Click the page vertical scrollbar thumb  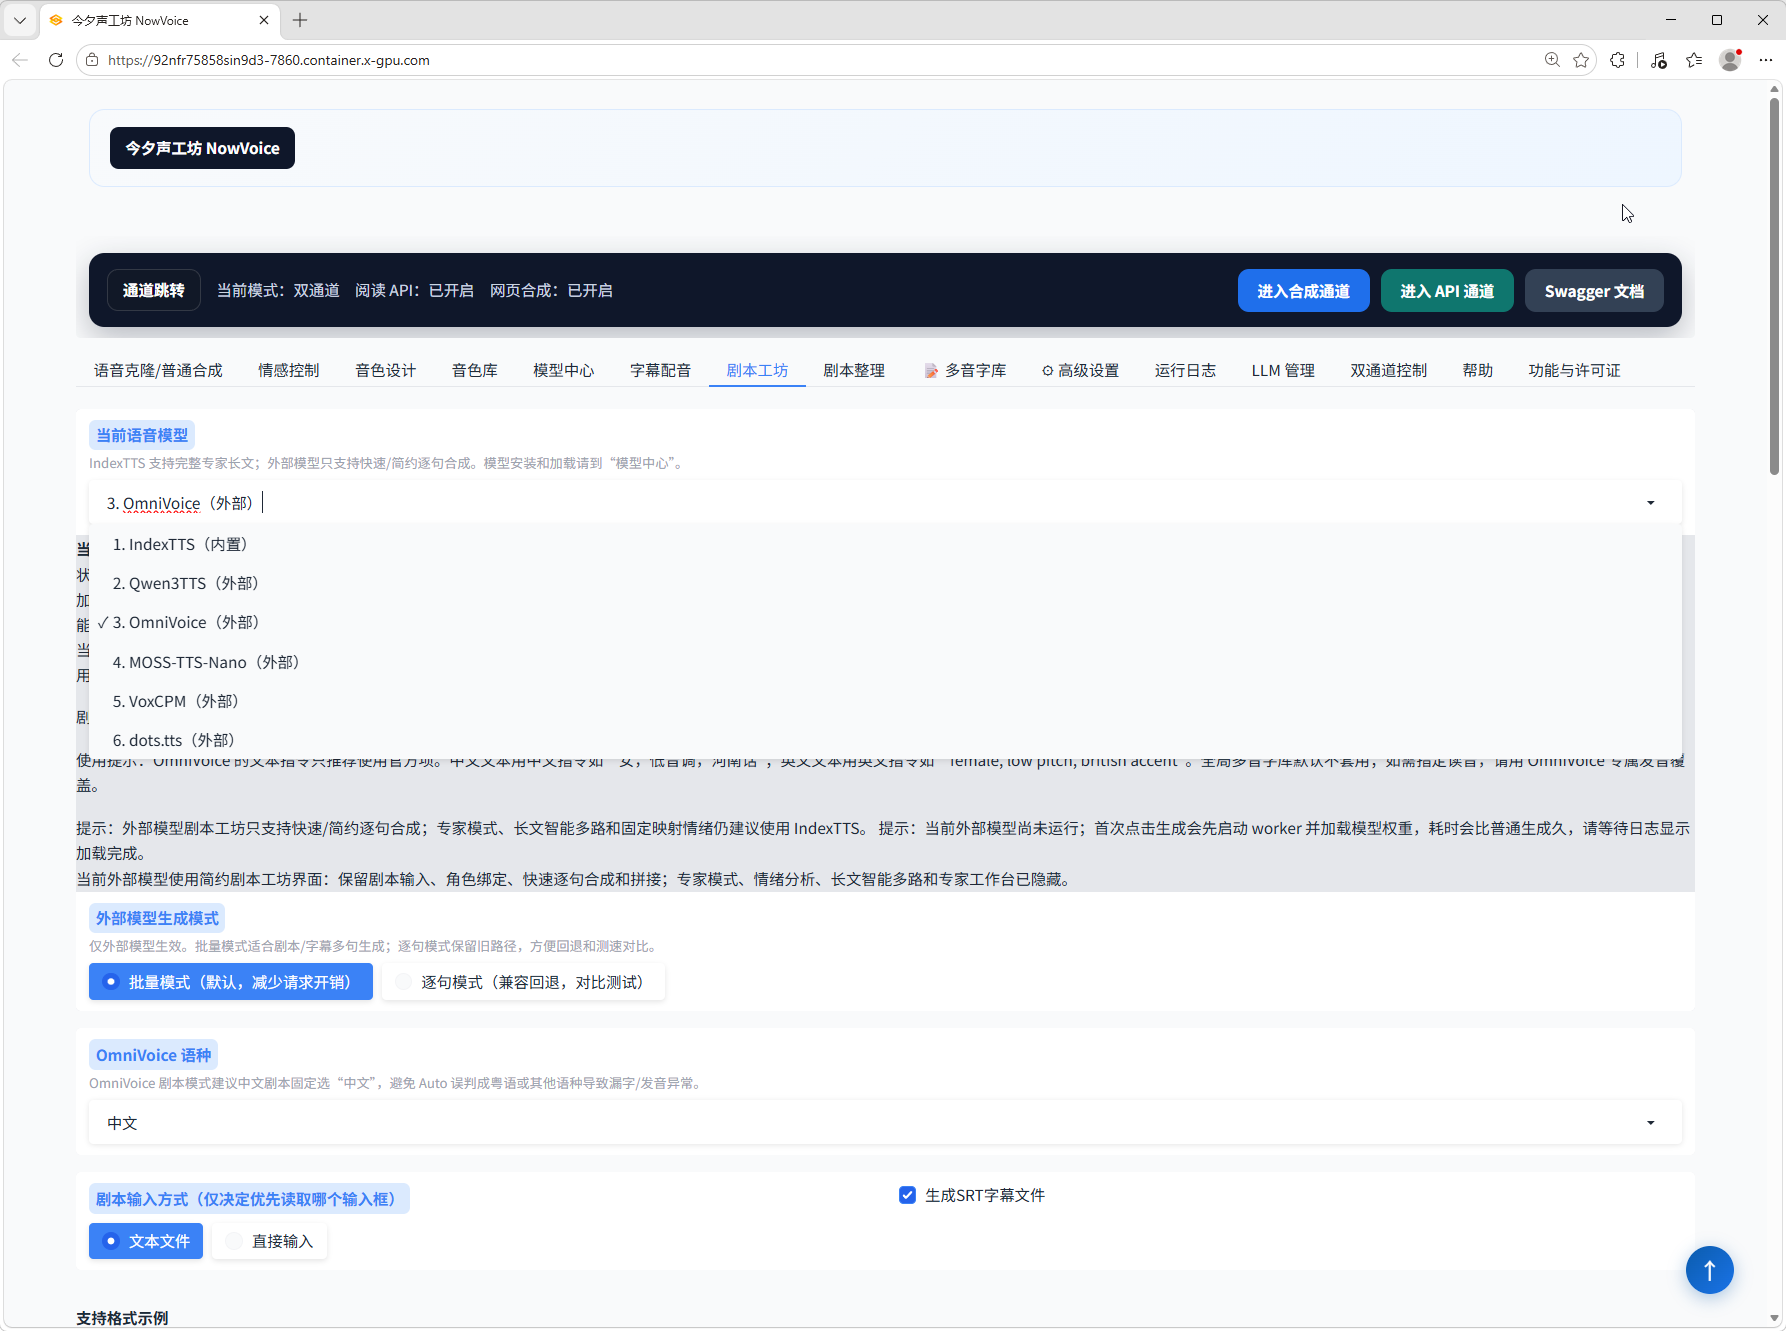click(x=1775, y=285)
